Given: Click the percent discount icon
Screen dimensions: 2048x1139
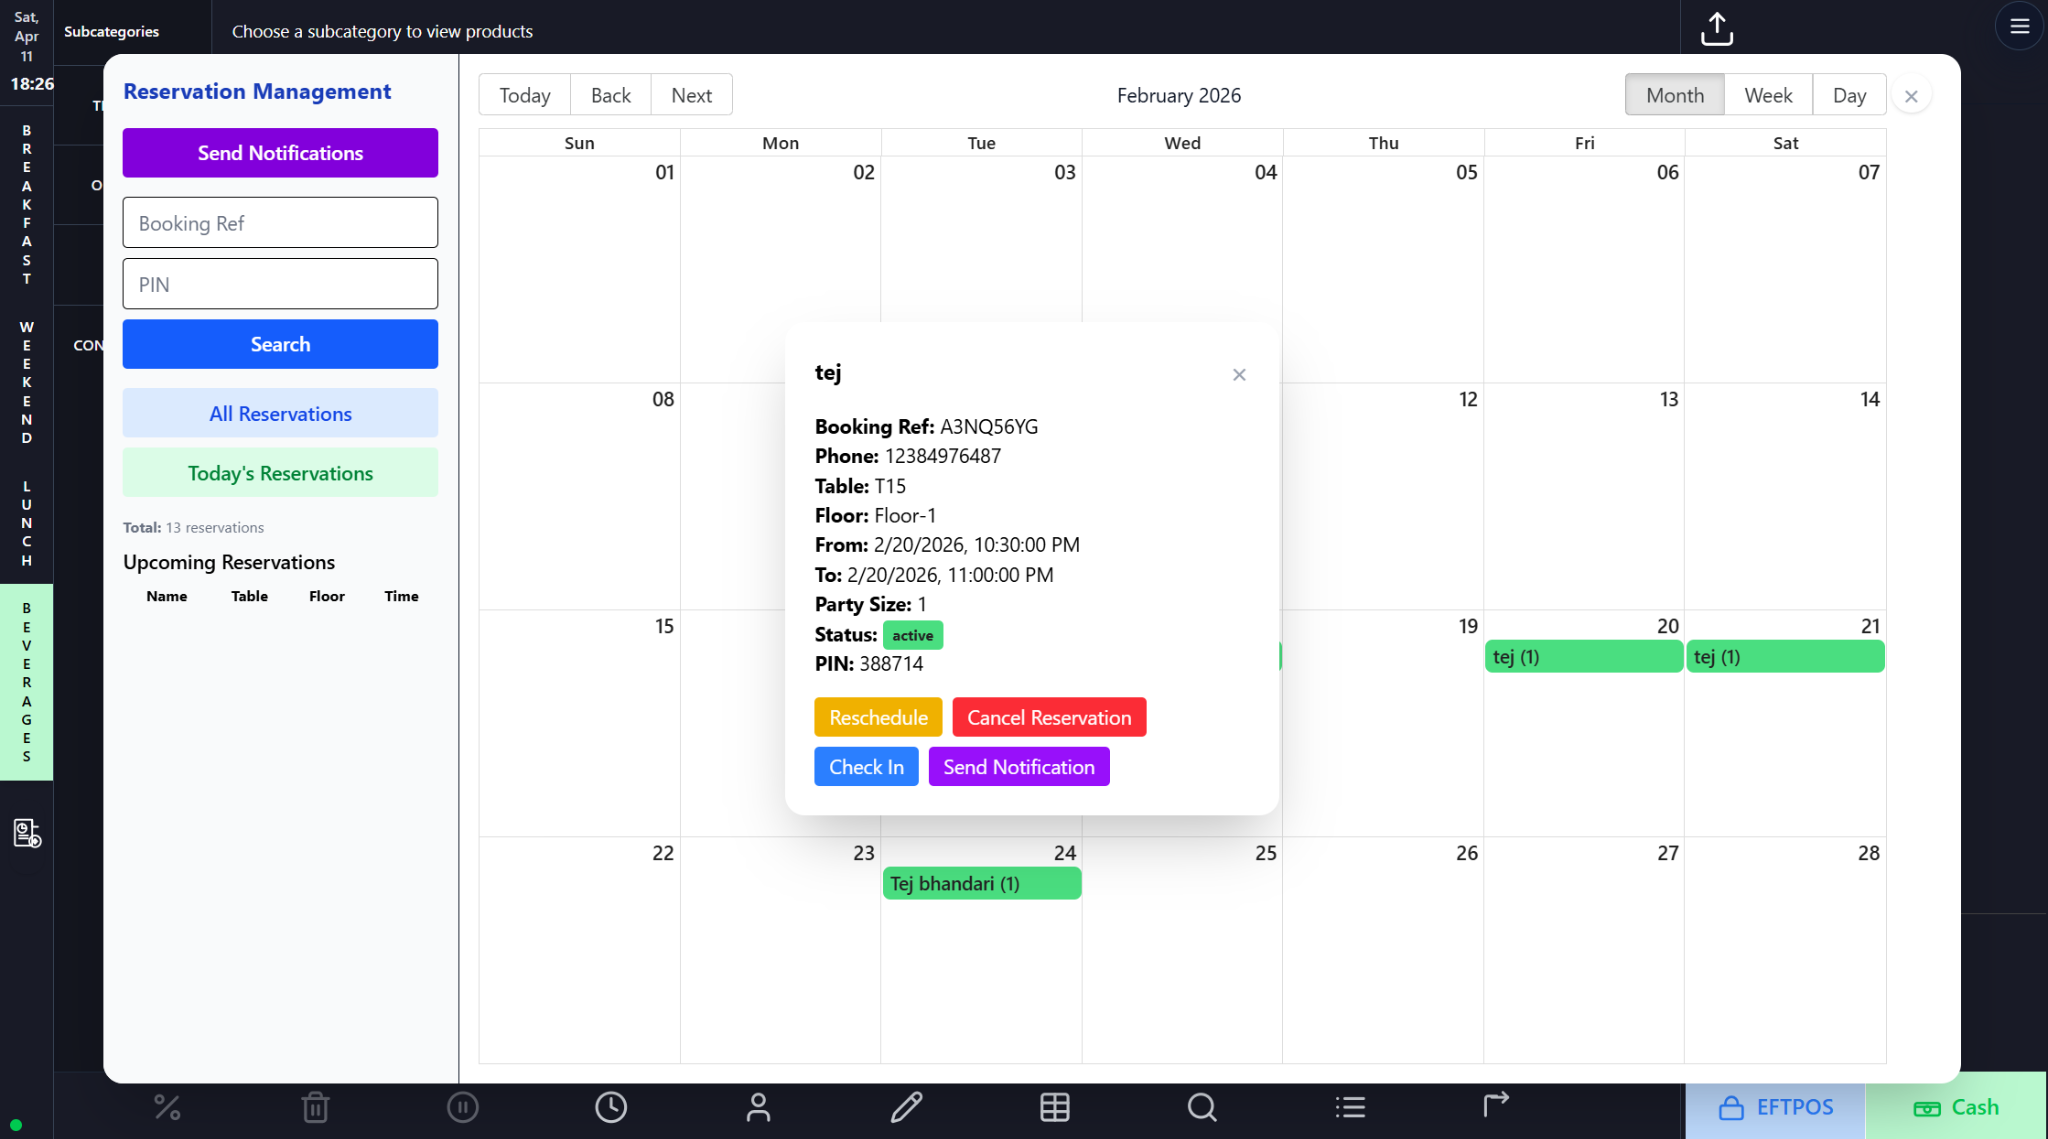Looking at the screenshot, I should pyautogui.click(x=167, y=1107).
